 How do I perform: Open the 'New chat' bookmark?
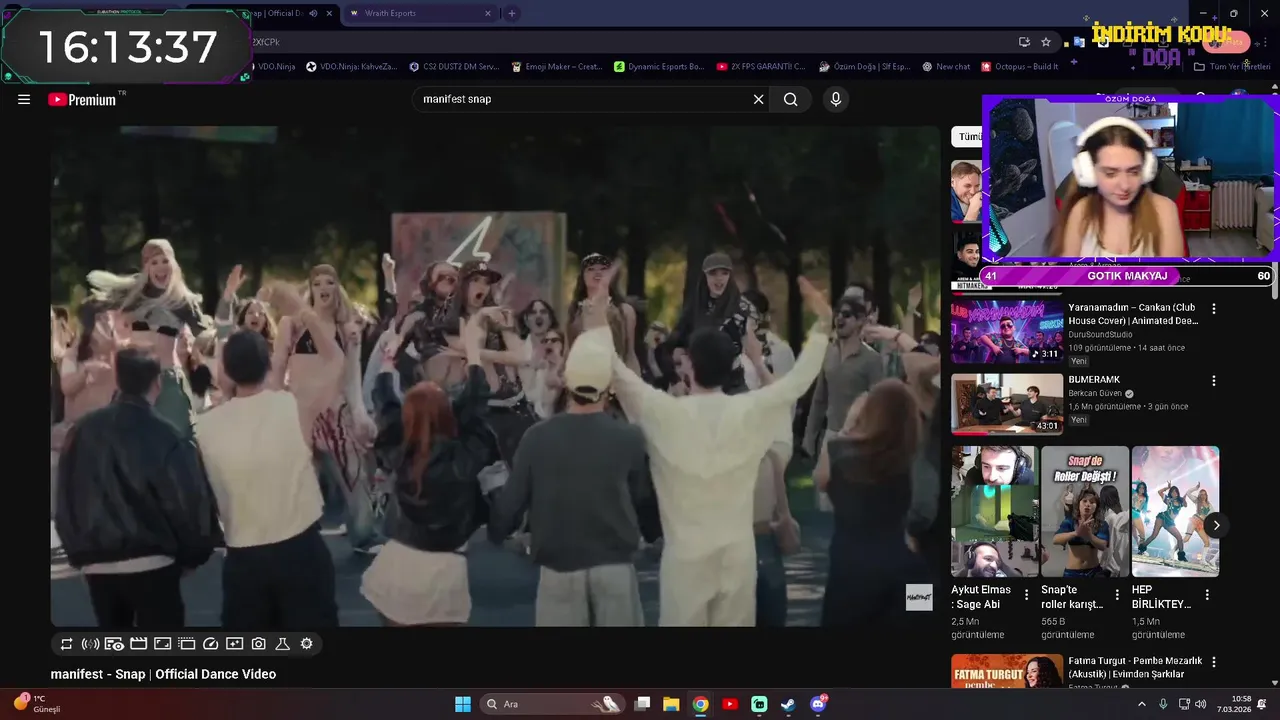click(x=946, y=67)
